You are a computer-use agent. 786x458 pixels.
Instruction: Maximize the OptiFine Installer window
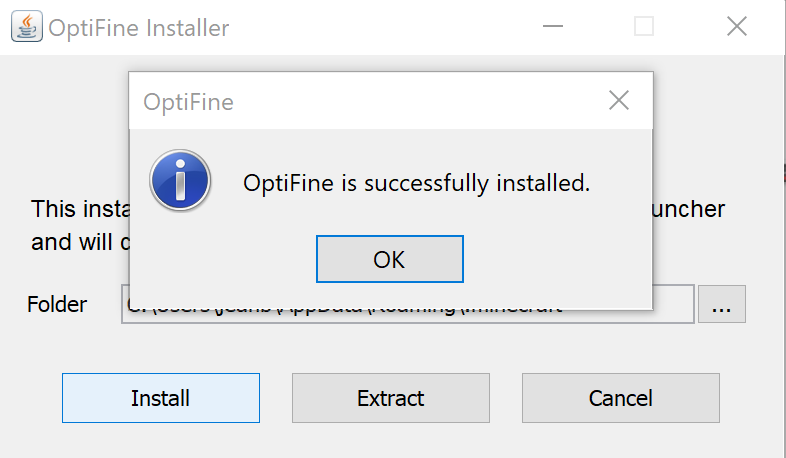[x=644, y=27]
